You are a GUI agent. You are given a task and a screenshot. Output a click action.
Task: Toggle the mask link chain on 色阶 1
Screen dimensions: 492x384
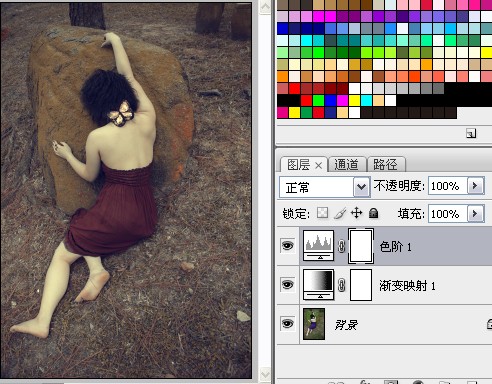pyautogui.click(x=342, y=246)
